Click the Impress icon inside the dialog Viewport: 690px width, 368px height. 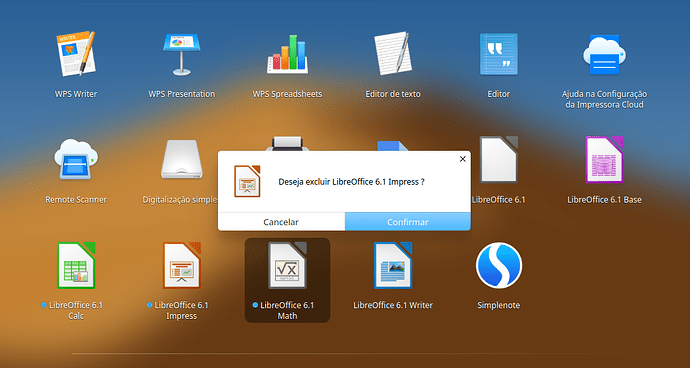tap(247, 181)
